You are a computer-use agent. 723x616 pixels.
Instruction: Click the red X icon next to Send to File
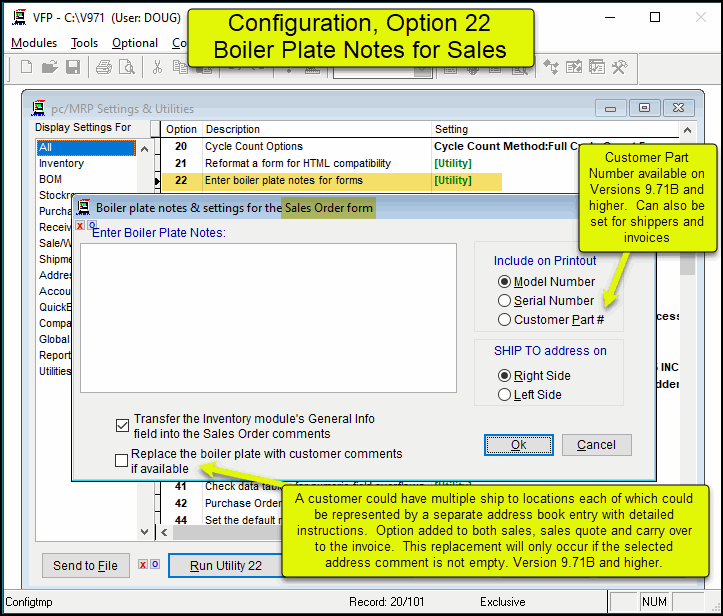(x=143, y=564)
